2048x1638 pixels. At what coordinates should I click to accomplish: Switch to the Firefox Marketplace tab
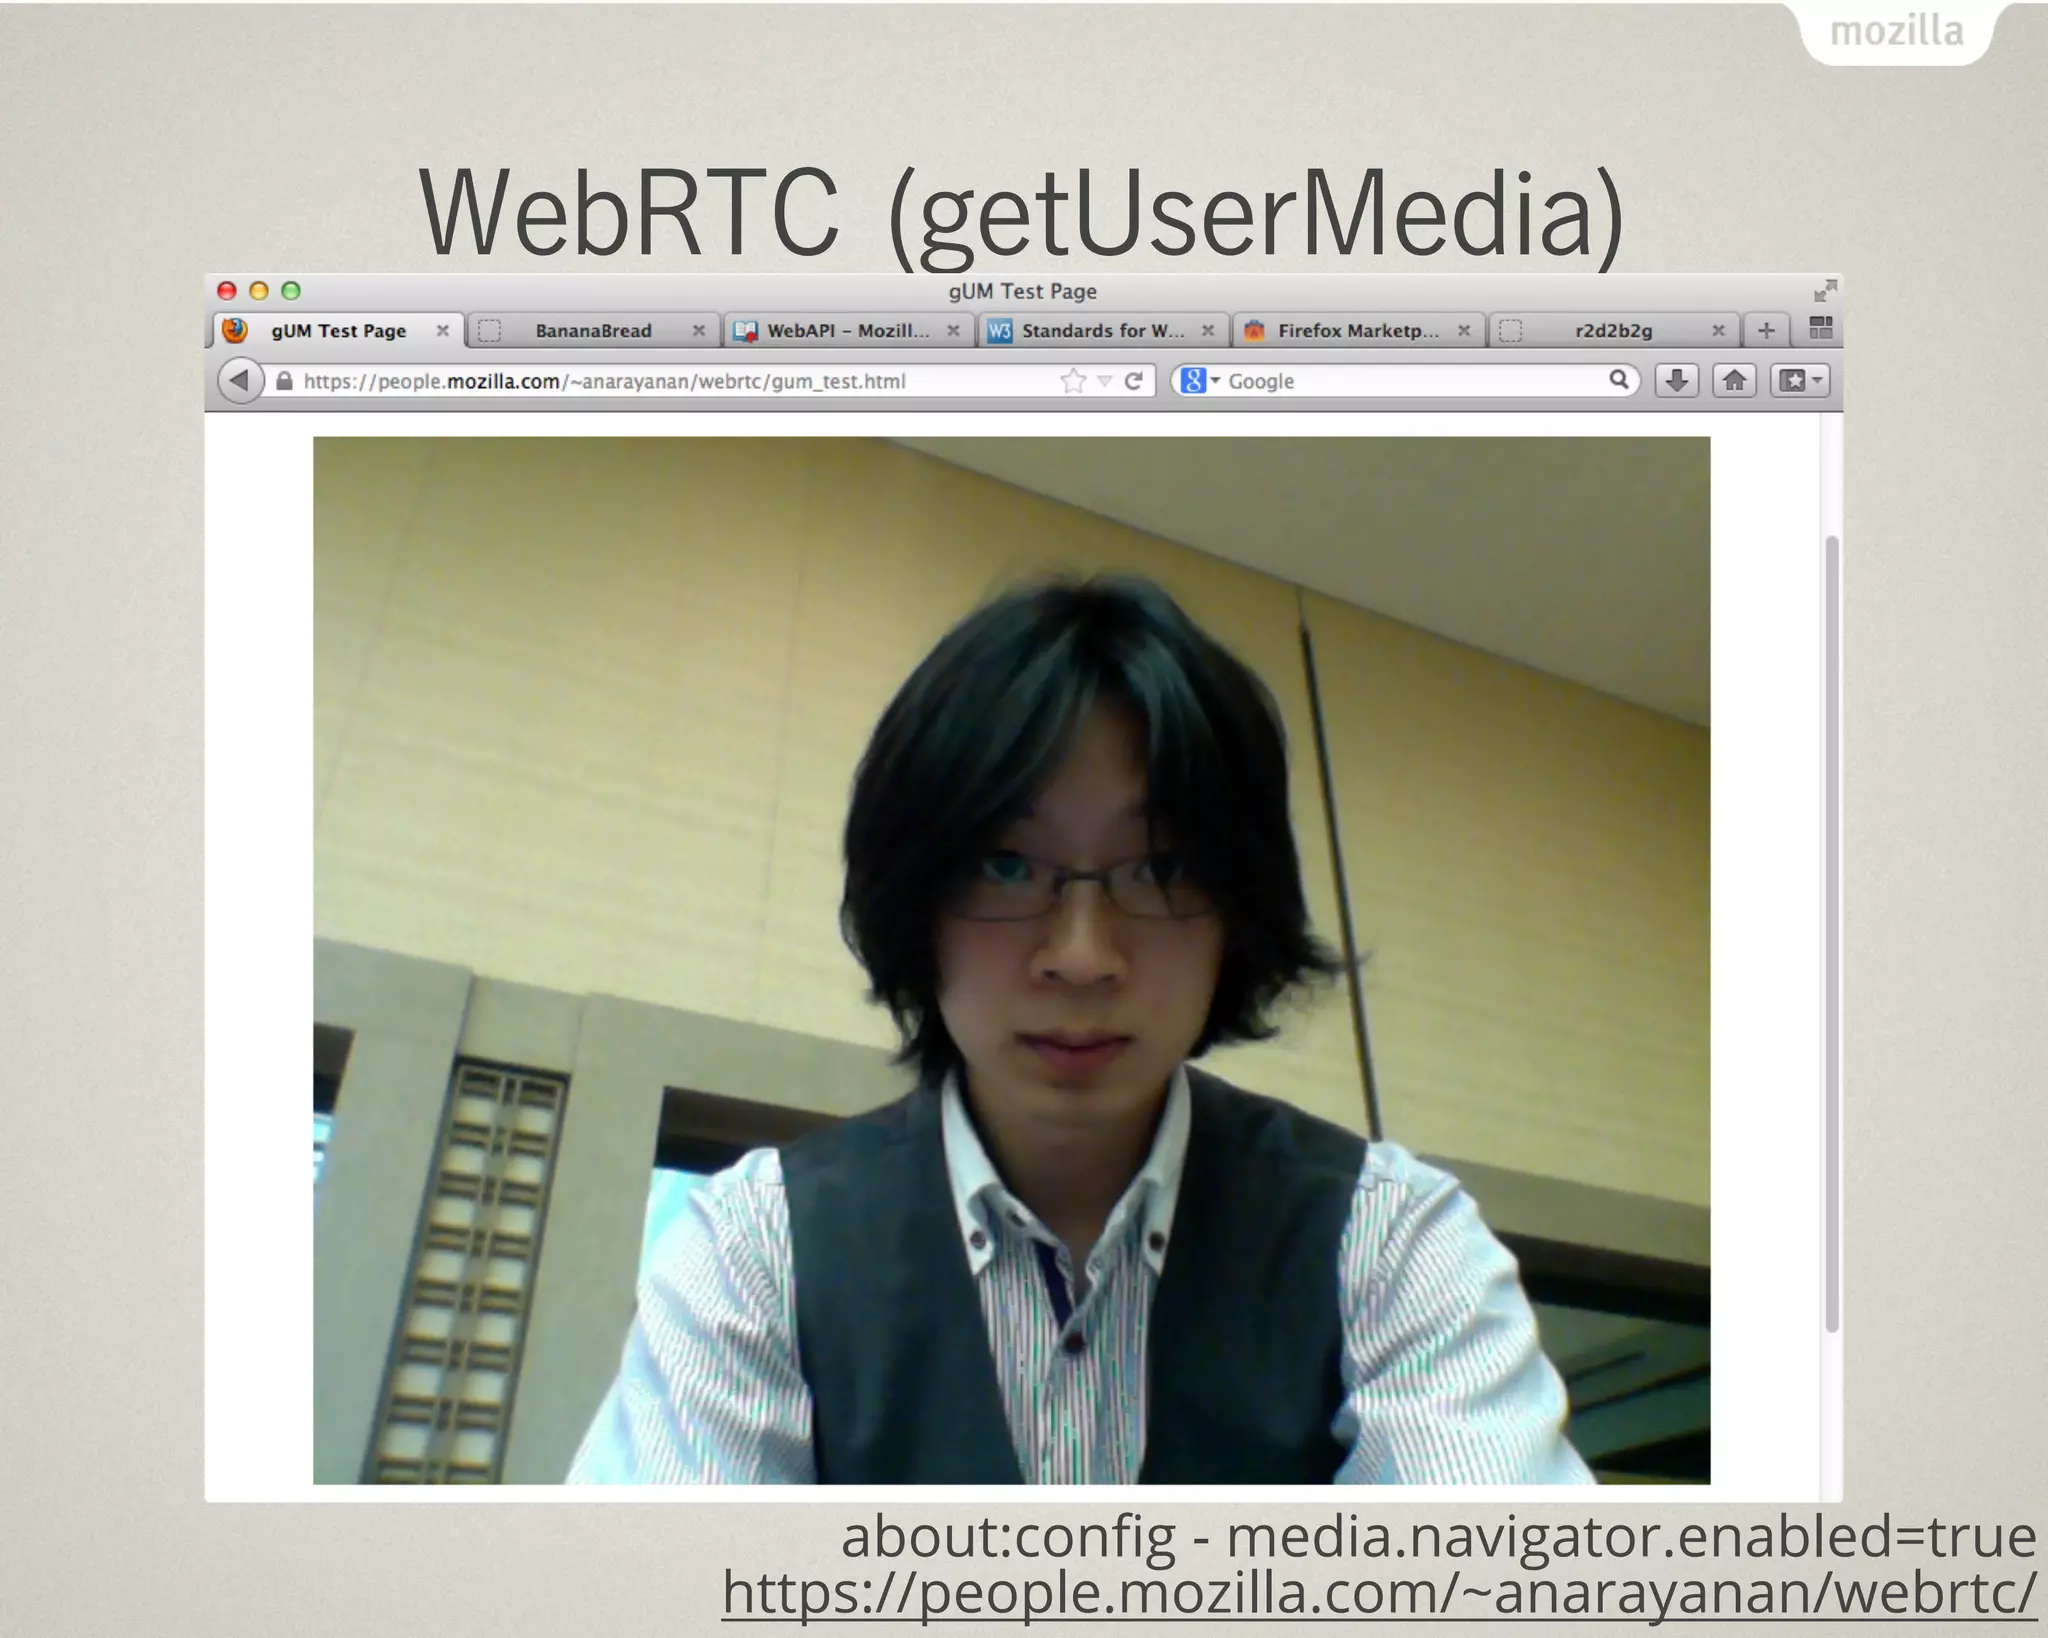[1357, 331]
